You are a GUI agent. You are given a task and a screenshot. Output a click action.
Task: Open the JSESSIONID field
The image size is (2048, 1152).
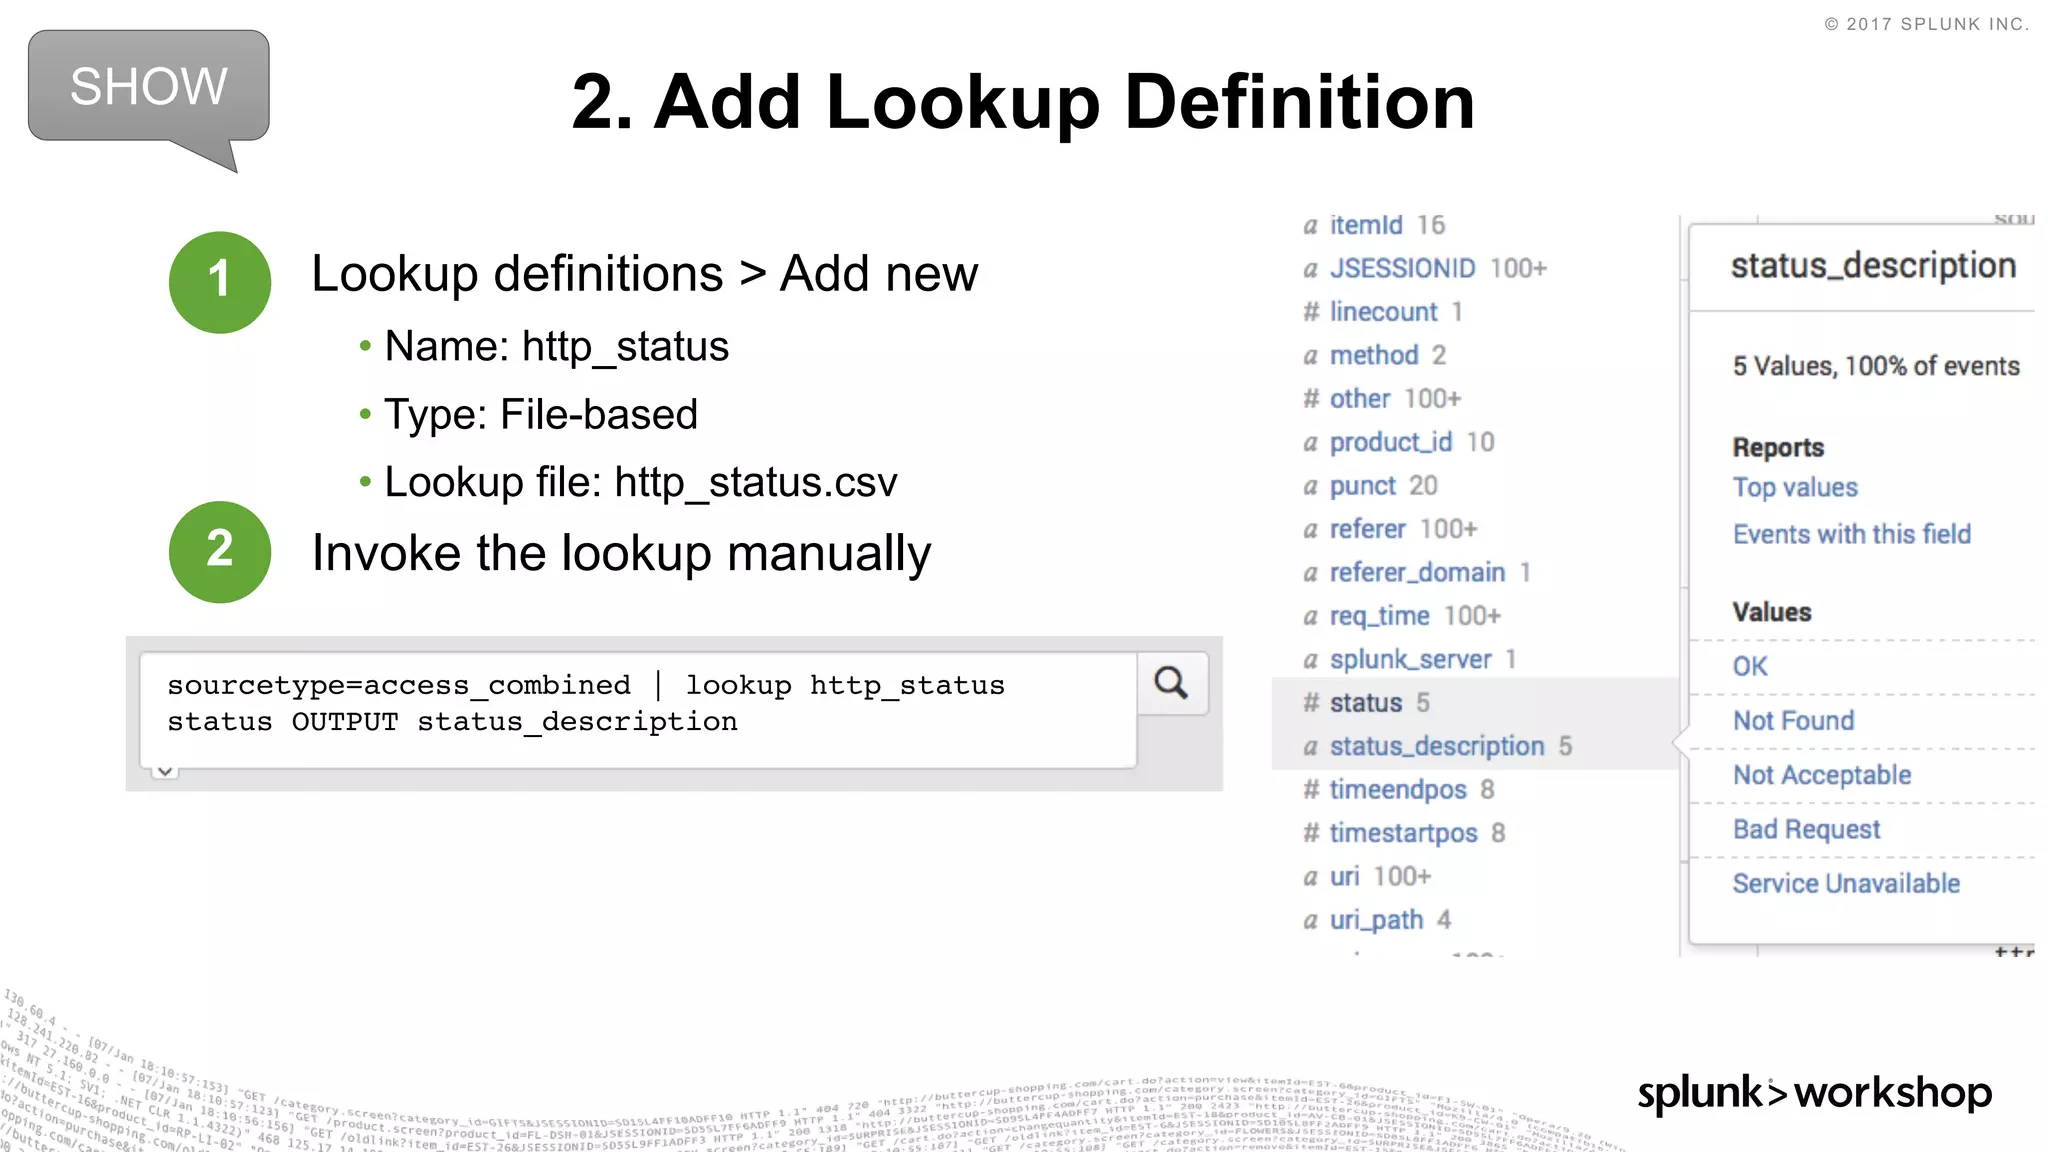(1402, 269)
